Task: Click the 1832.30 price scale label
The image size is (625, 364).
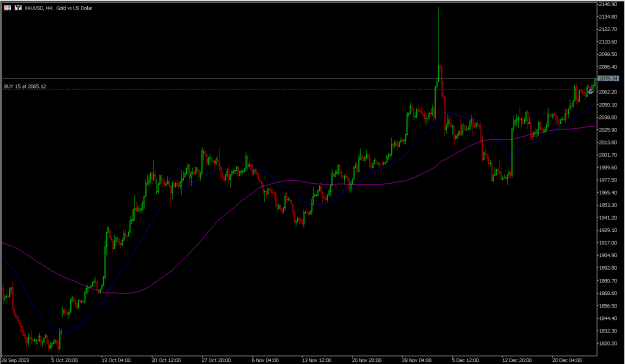Action: pyautogui.click(x=608, y=331)
